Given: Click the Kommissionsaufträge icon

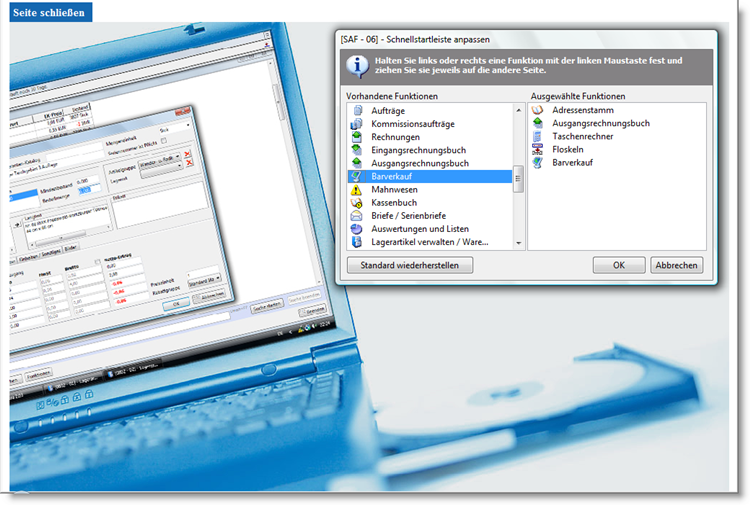Looking at the screenshot, I should [x=355, y=123].
